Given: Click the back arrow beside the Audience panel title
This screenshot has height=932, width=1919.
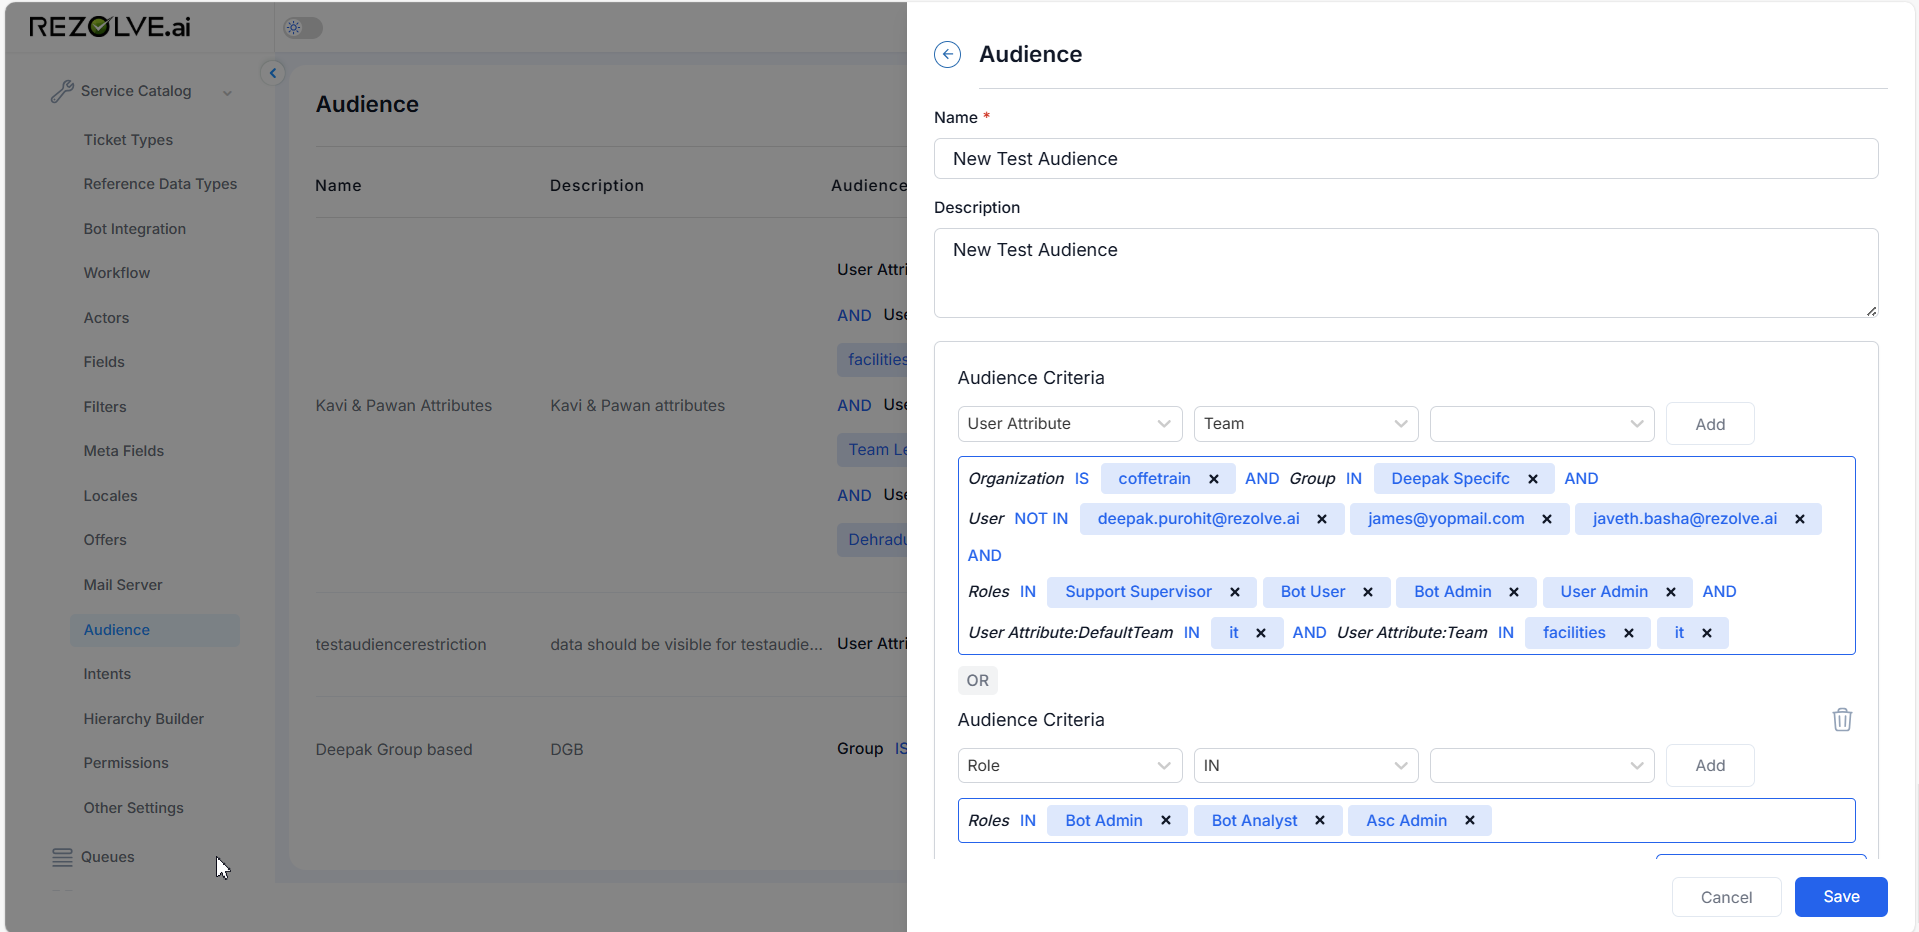Looking at the screenshot, I should (947, 54).
